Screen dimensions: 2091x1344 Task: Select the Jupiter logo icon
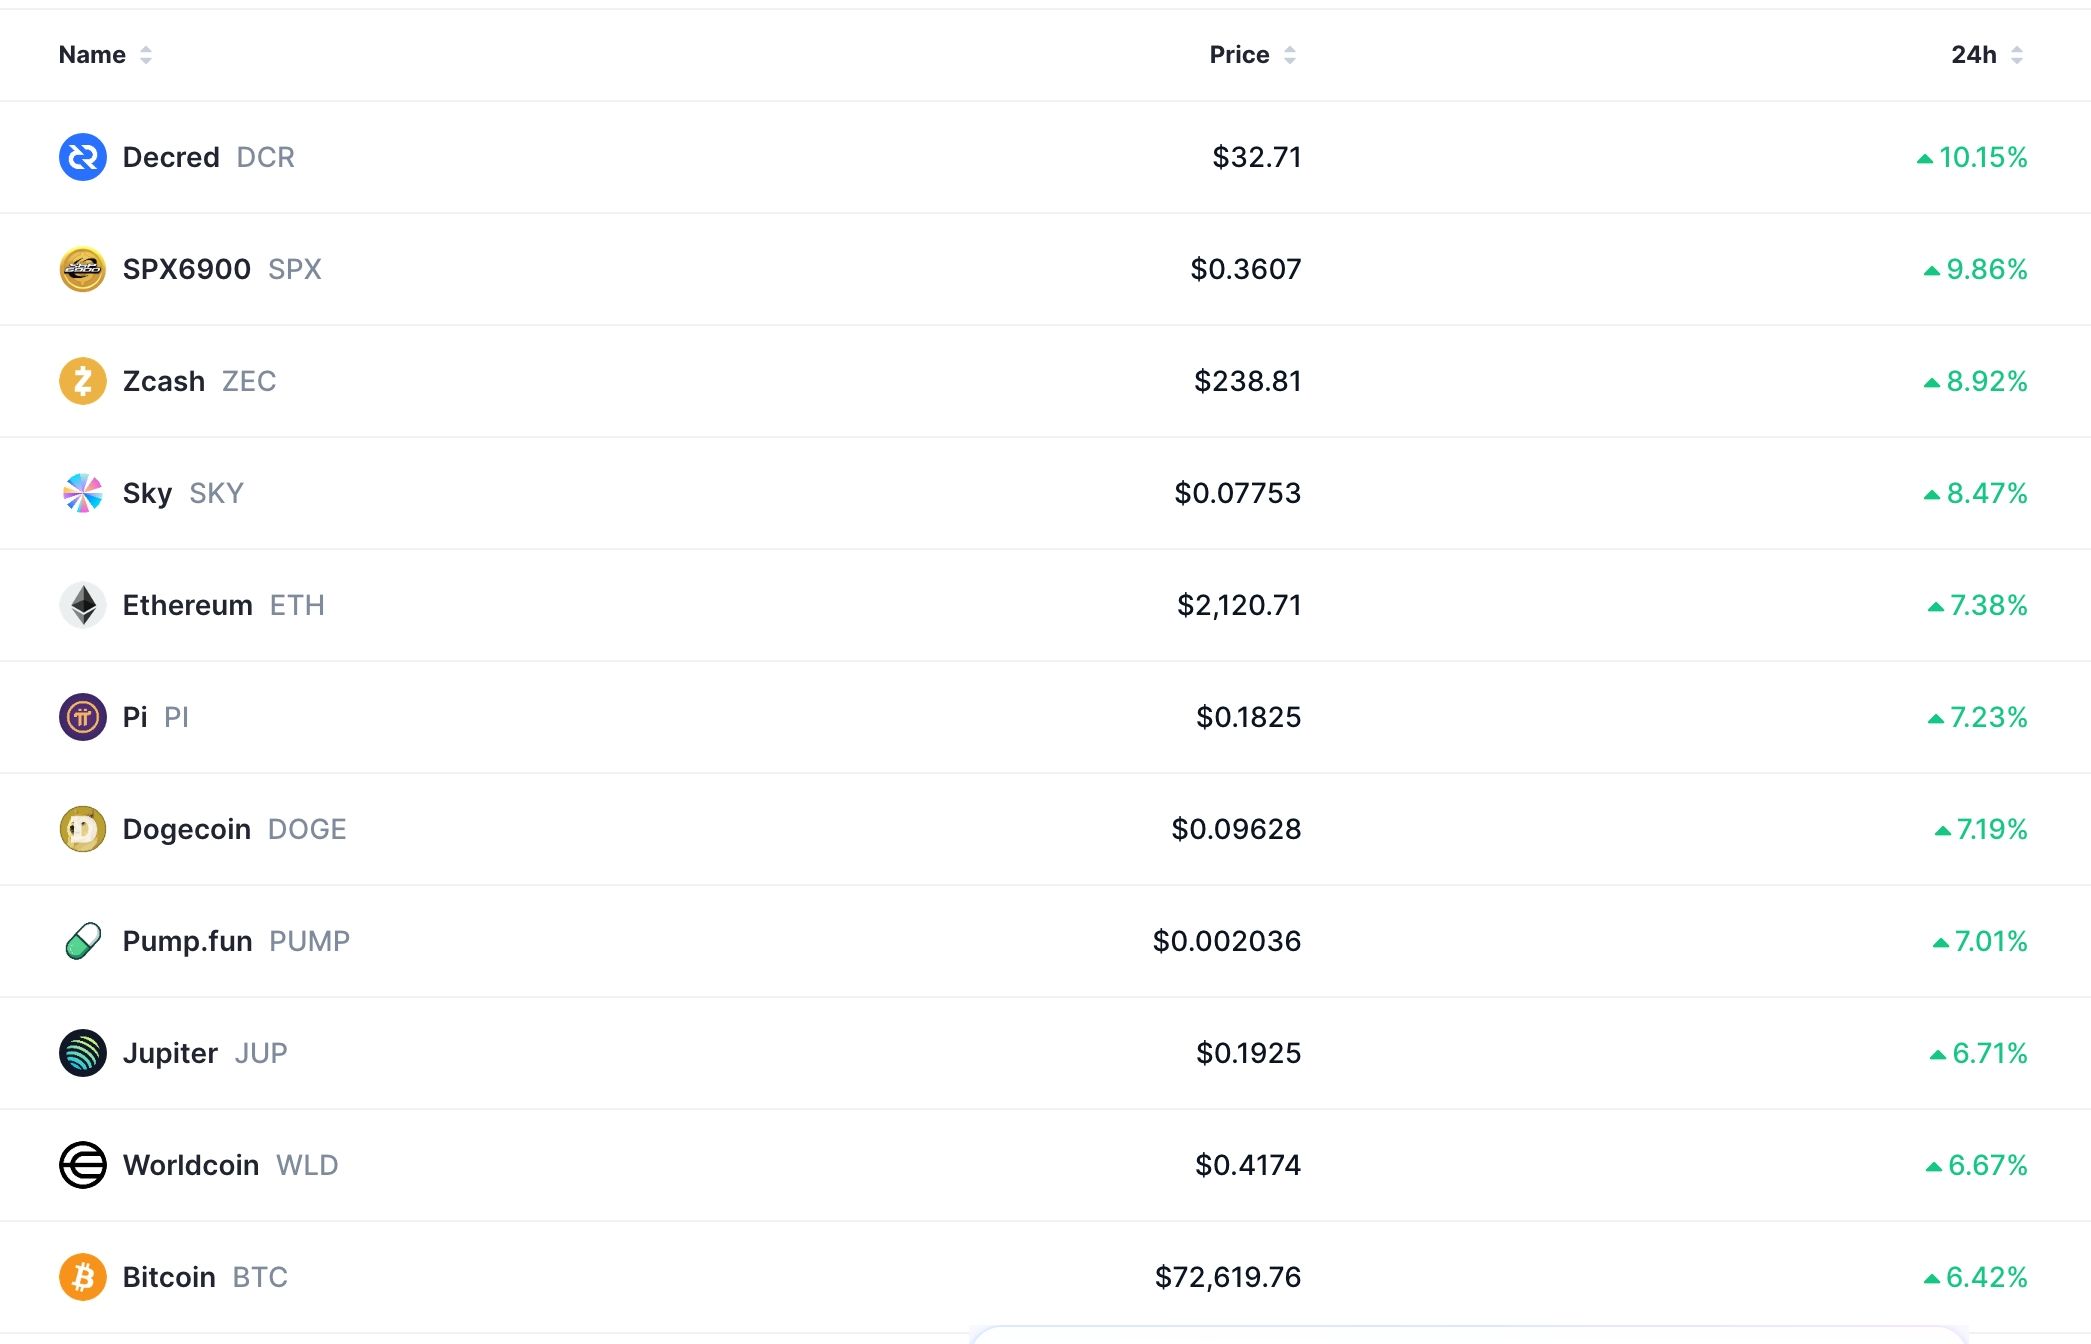82,1053
